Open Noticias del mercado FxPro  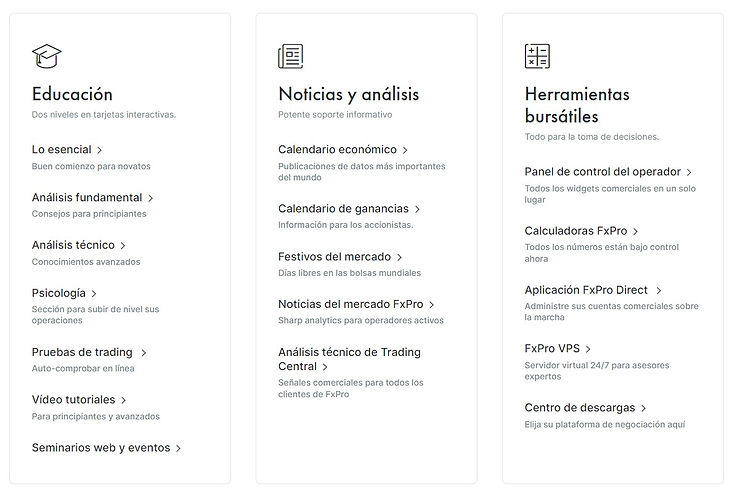[351, 304]
